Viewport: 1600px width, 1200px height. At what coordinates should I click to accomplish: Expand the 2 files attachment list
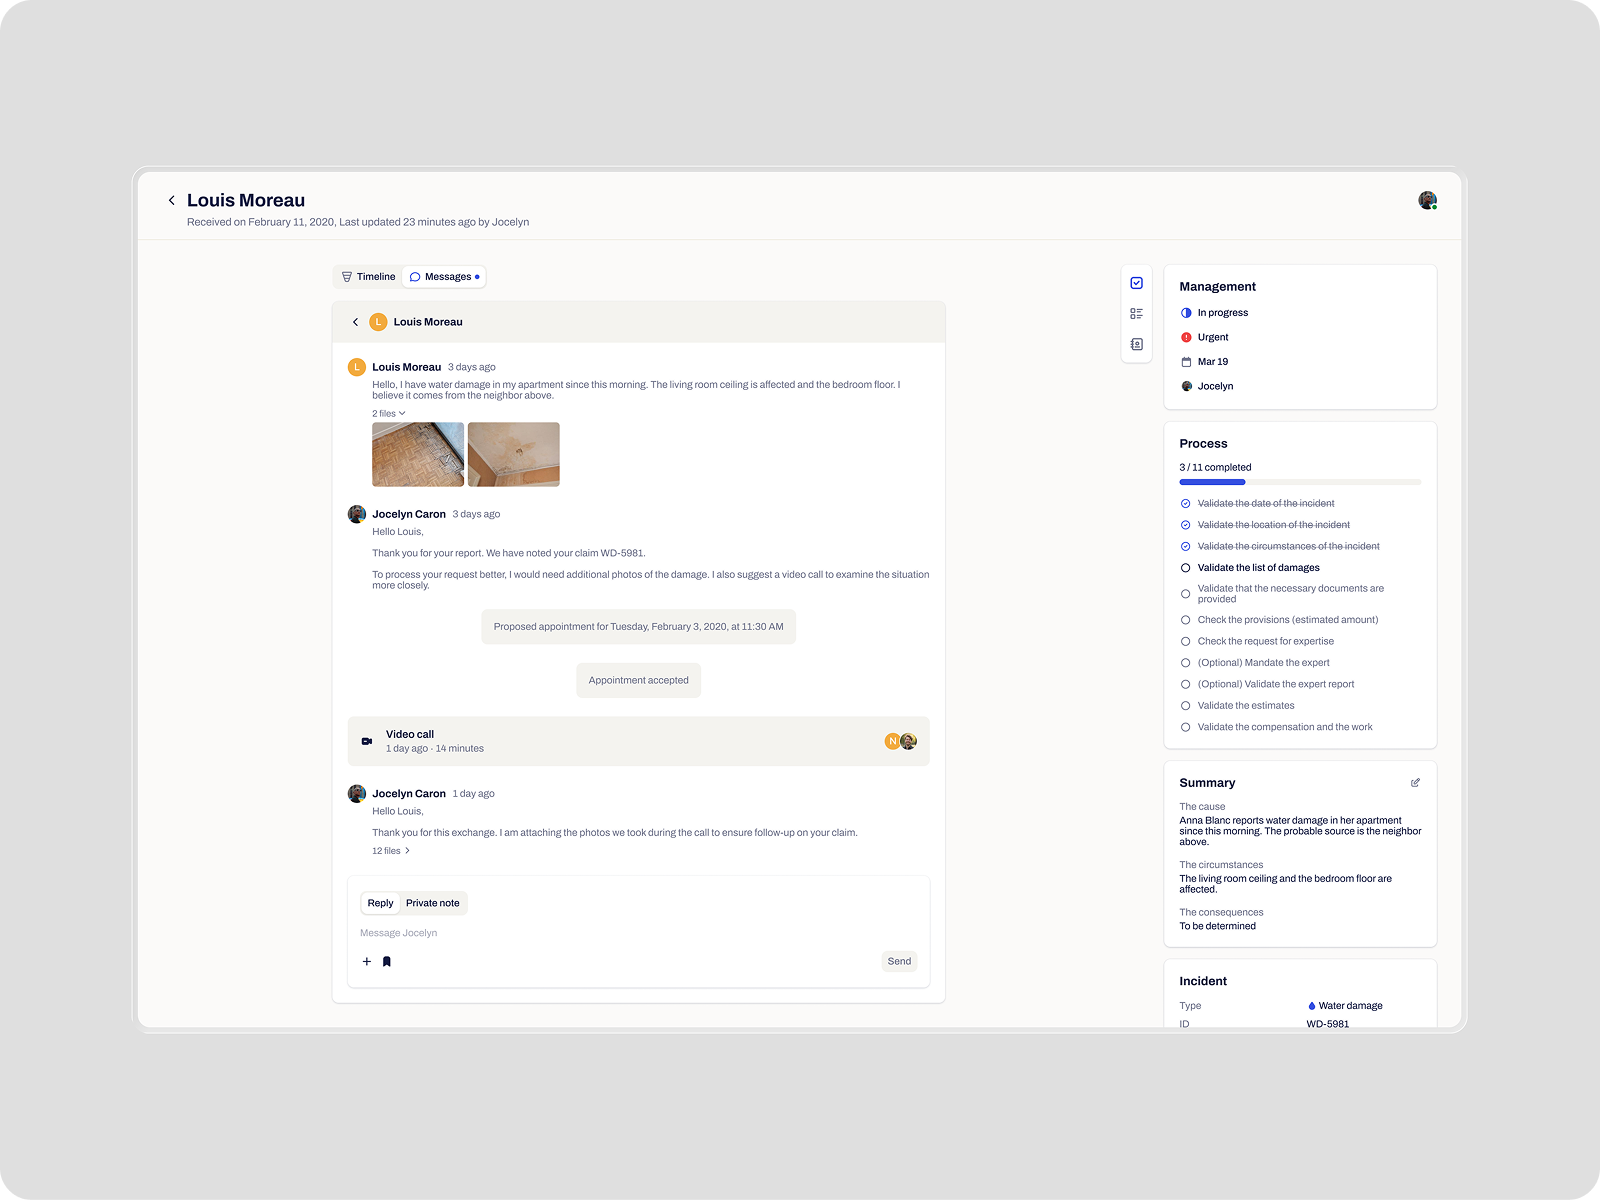(x=388, y=412)
